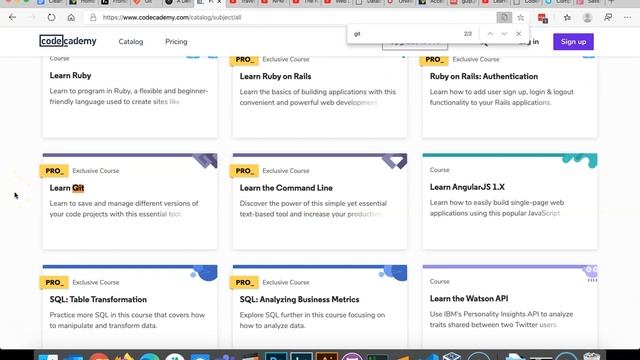
Task: Go to next find result
Action: [x=504, y=34]
